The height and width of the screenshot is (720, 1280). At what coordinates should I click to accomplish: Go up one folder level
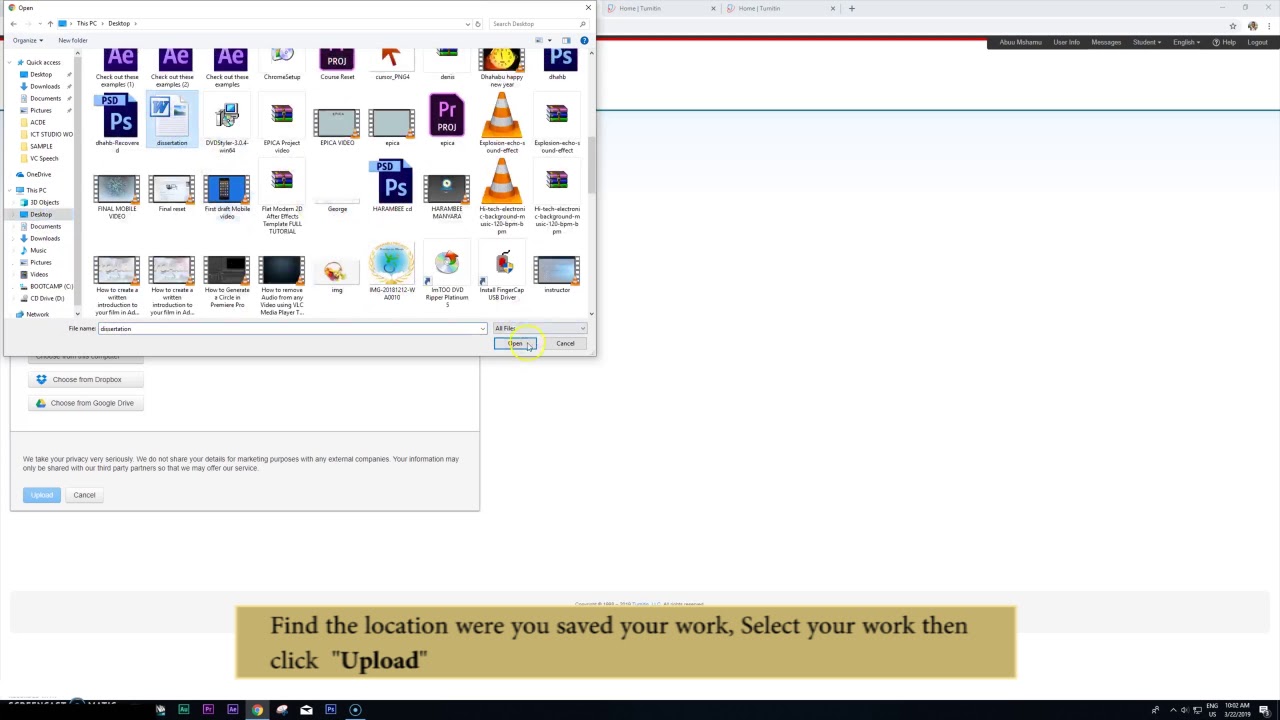tap(50, 23)
